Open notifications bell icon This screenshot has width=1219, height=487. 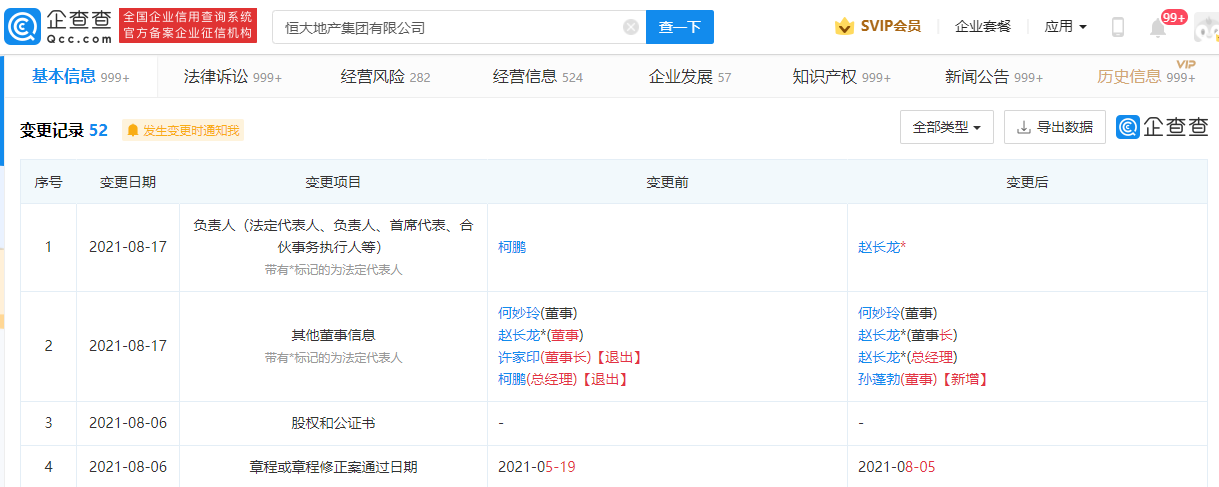click(1158, 28)
